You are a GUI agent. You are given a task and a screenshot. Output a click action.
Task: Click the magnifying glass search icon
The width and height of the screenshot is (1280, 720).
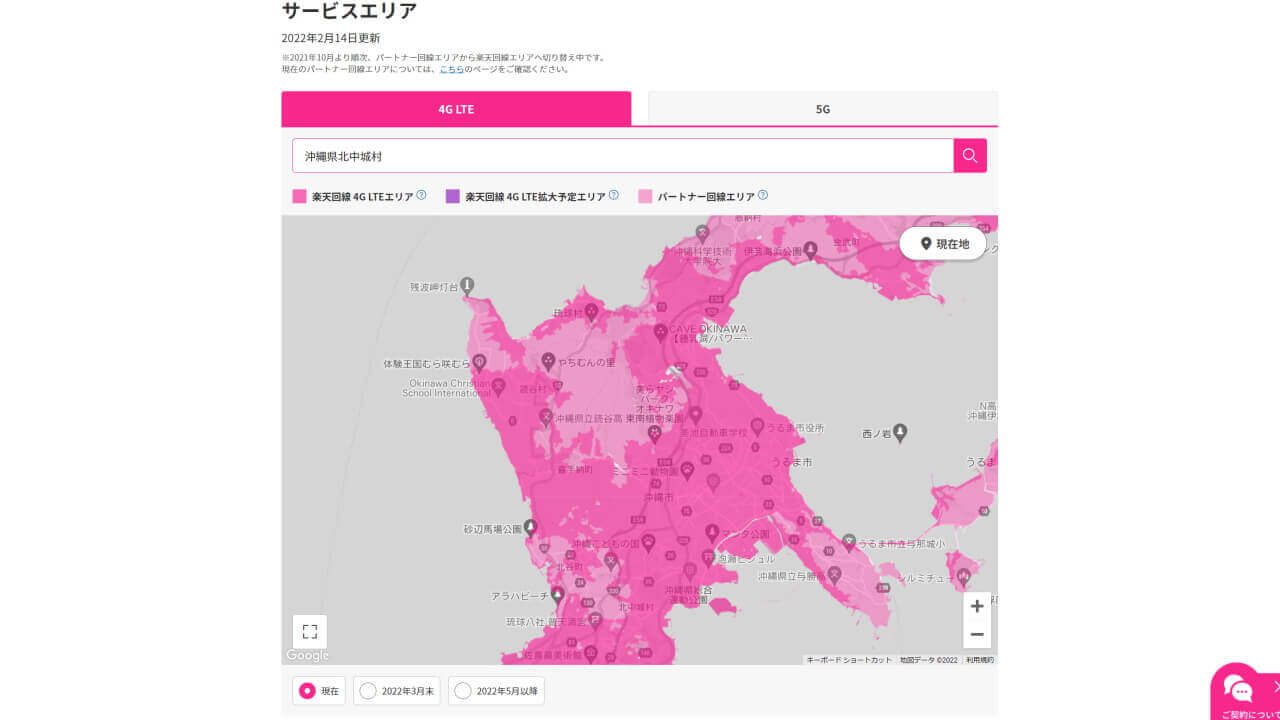tap(969, 155)
